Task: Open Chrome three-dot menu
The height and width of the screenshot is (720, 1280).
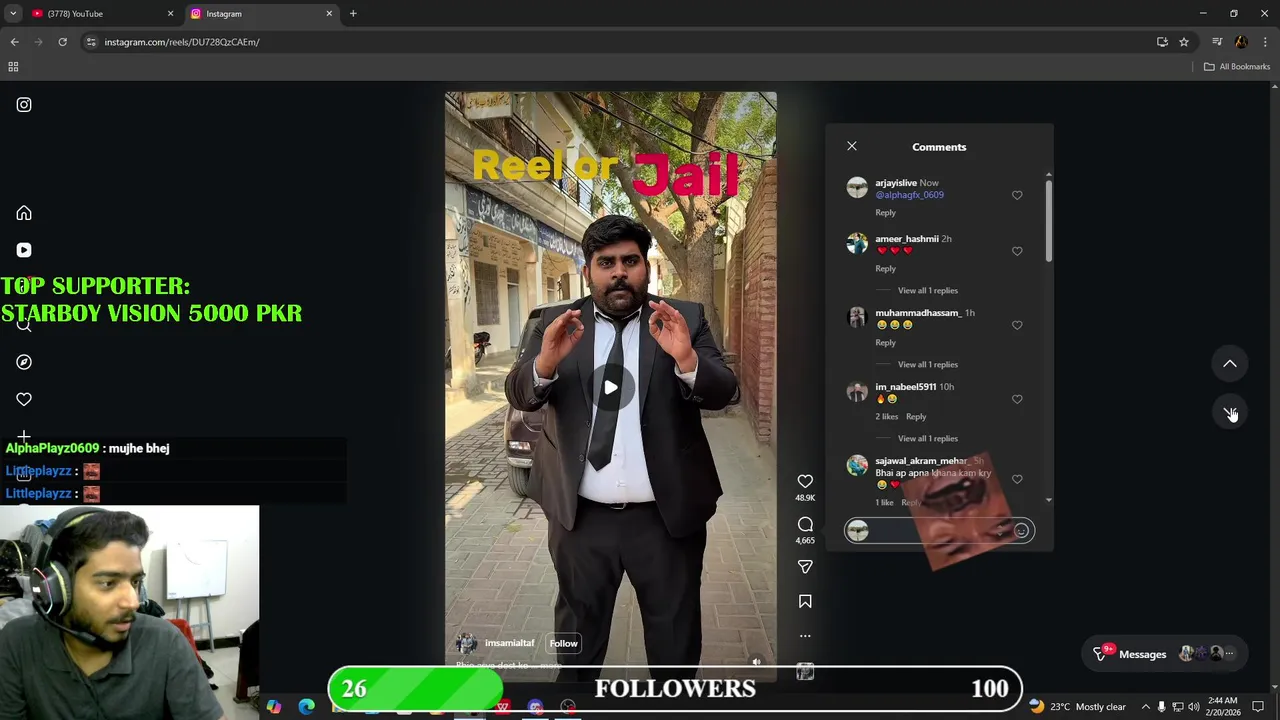Action: tap(1265, 42)
